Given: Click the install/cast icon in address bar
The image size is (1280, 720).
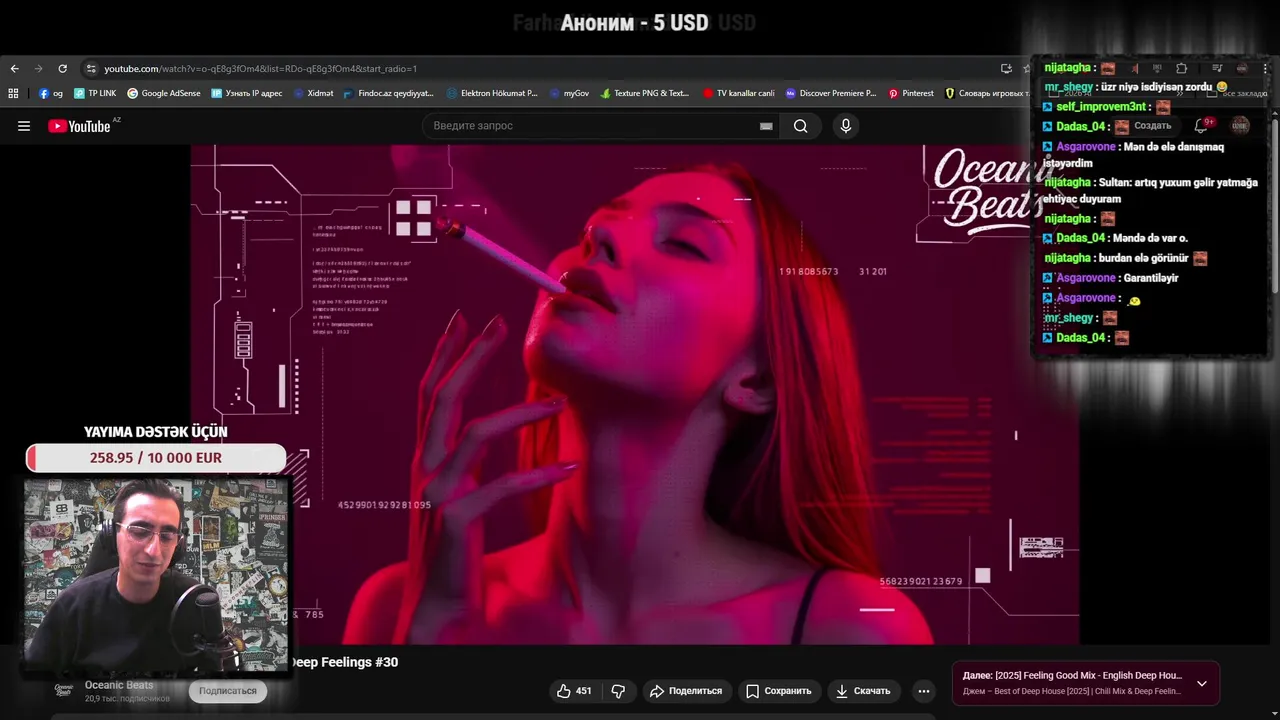Looking at the screenshot, I should 1006,69.
